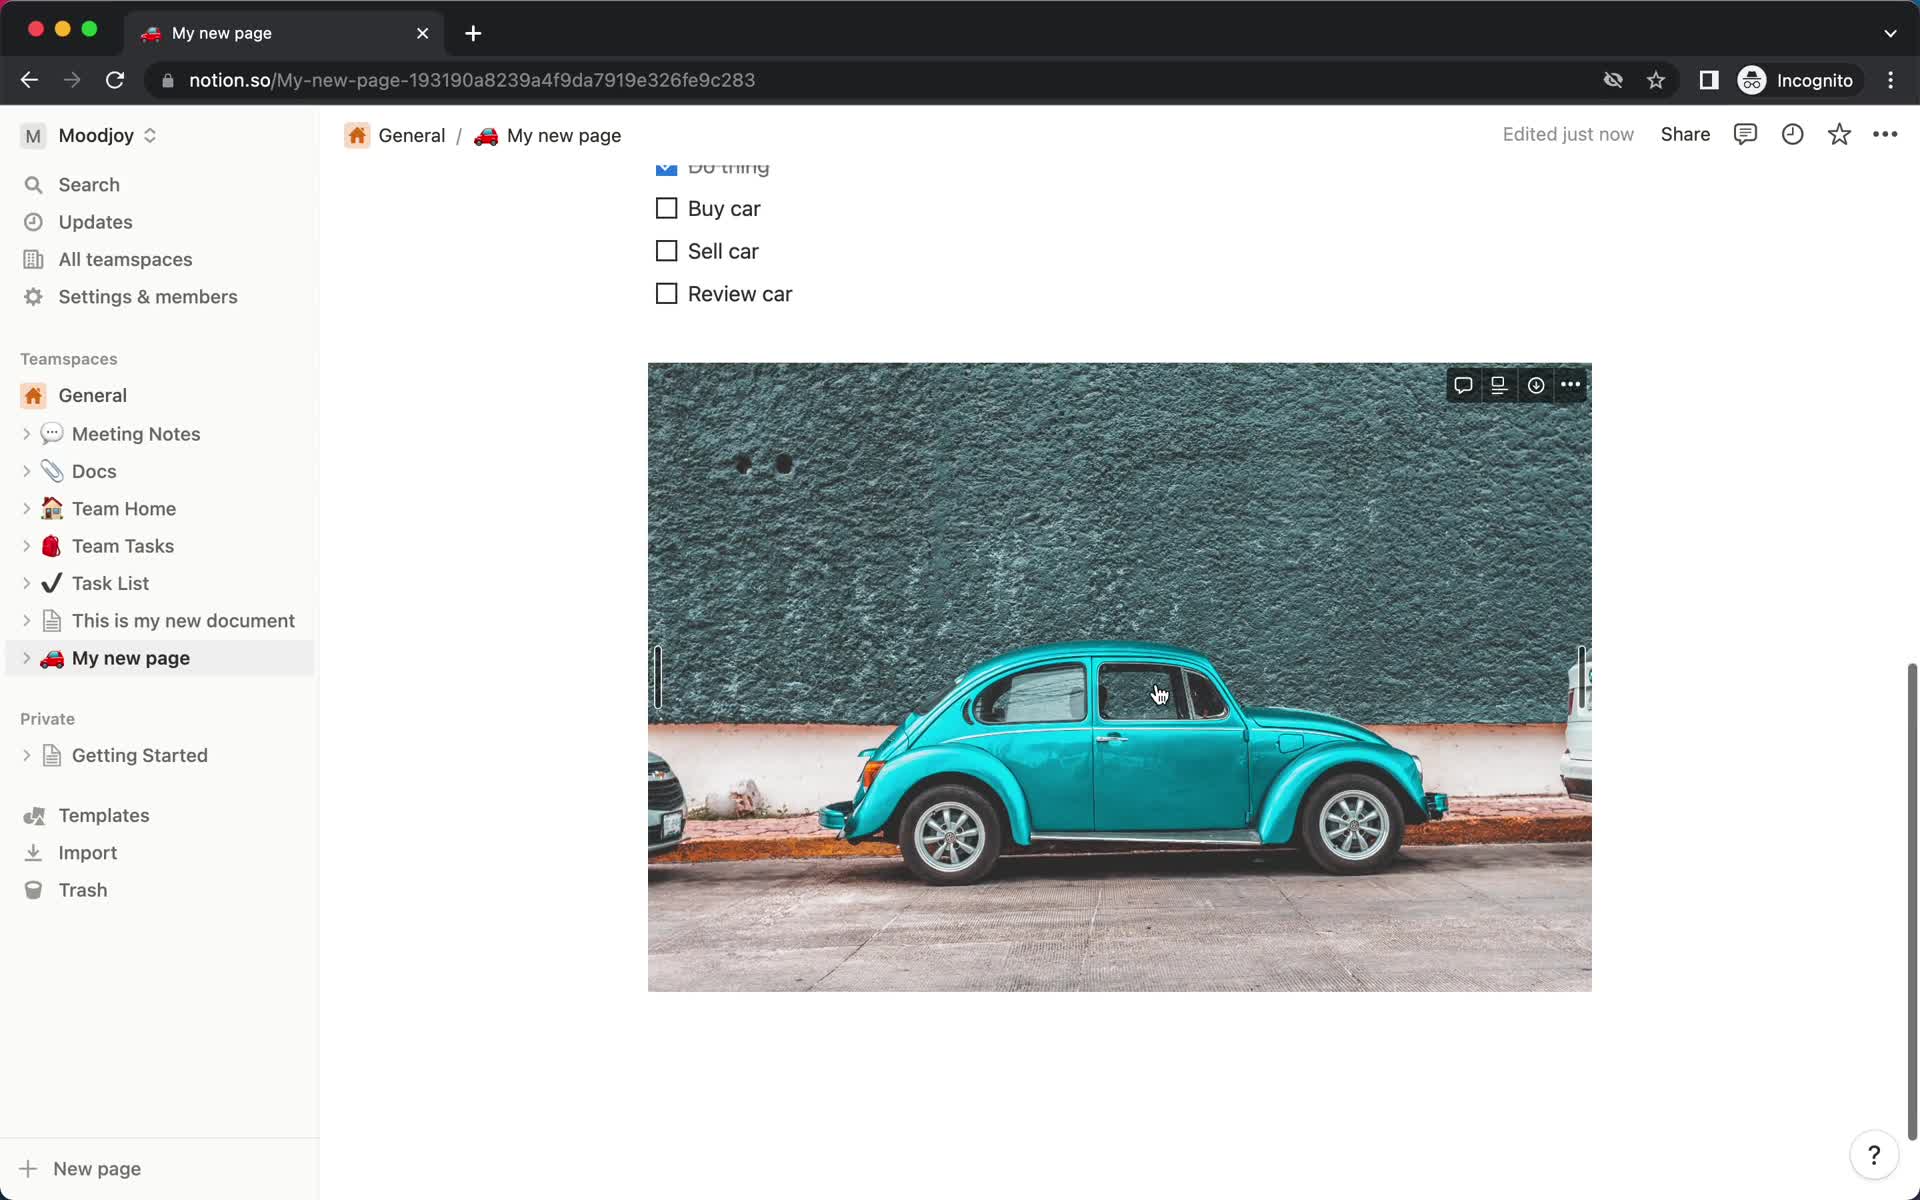
Task: Expand the Team Tasks tree item
Action: point(28,546)
